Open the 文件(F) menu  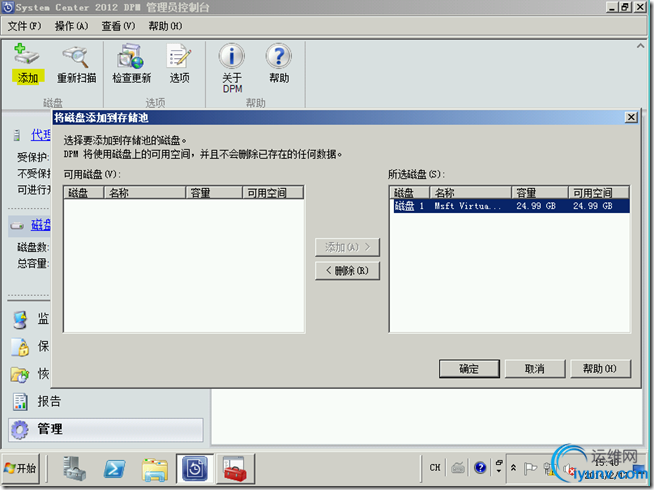point(24,26)
